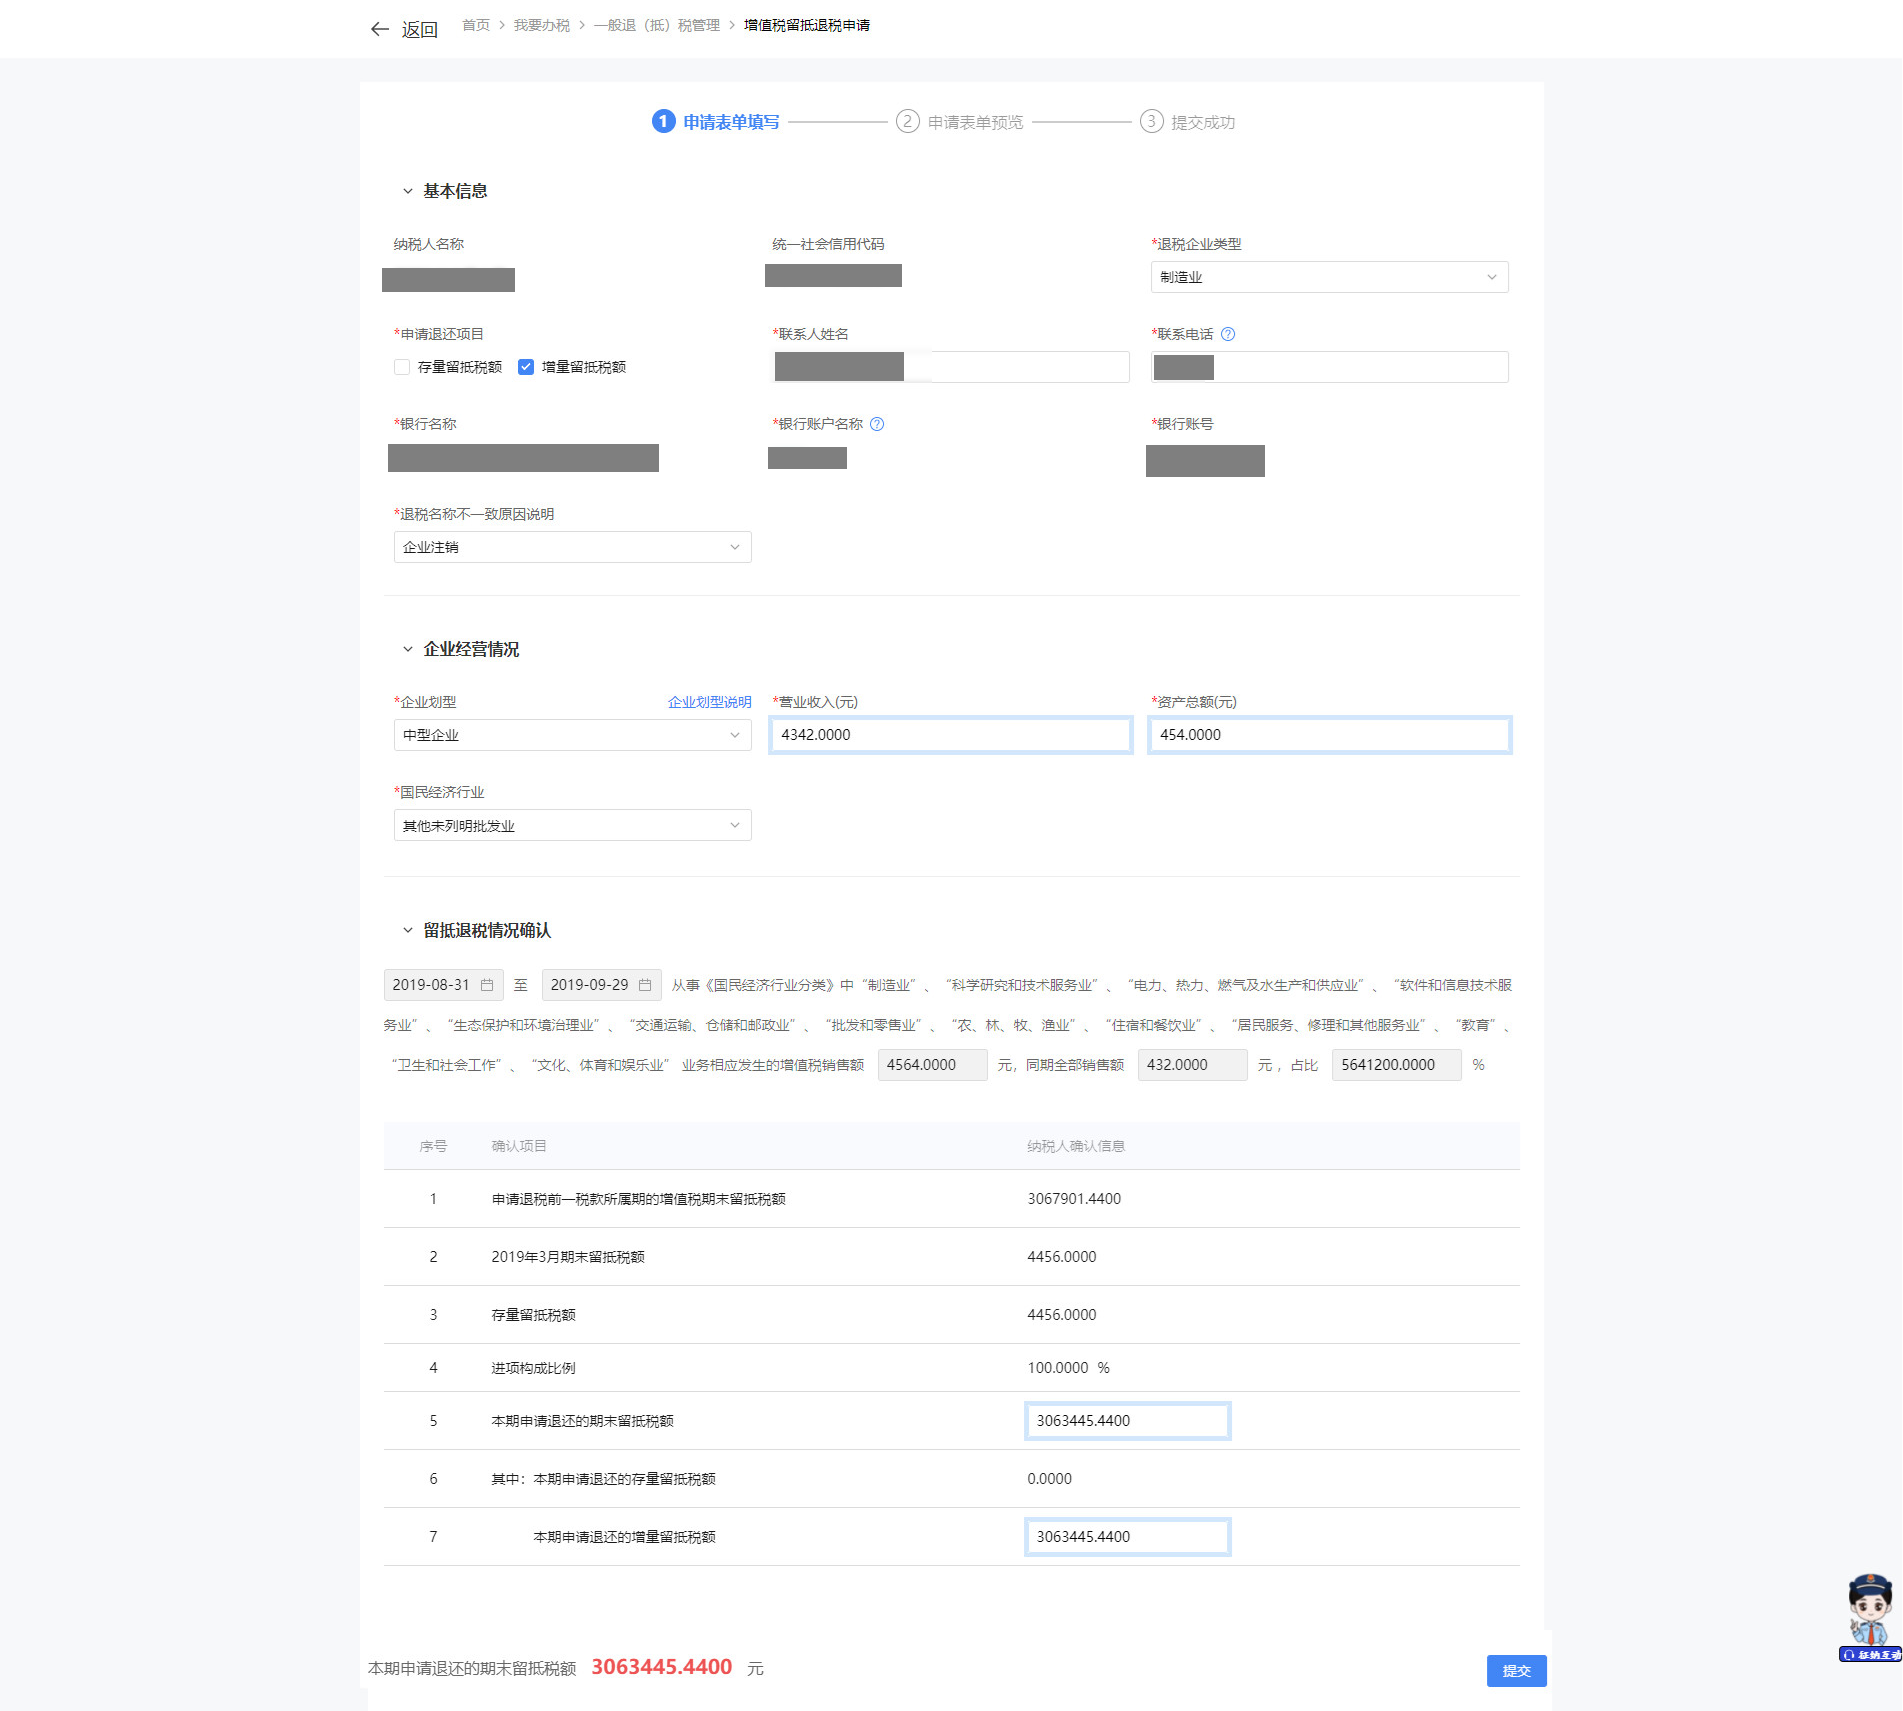Screen dimensions: 1903x1711
Task: Click the 营业收入(元) input field
Action: tap(950, 735)
